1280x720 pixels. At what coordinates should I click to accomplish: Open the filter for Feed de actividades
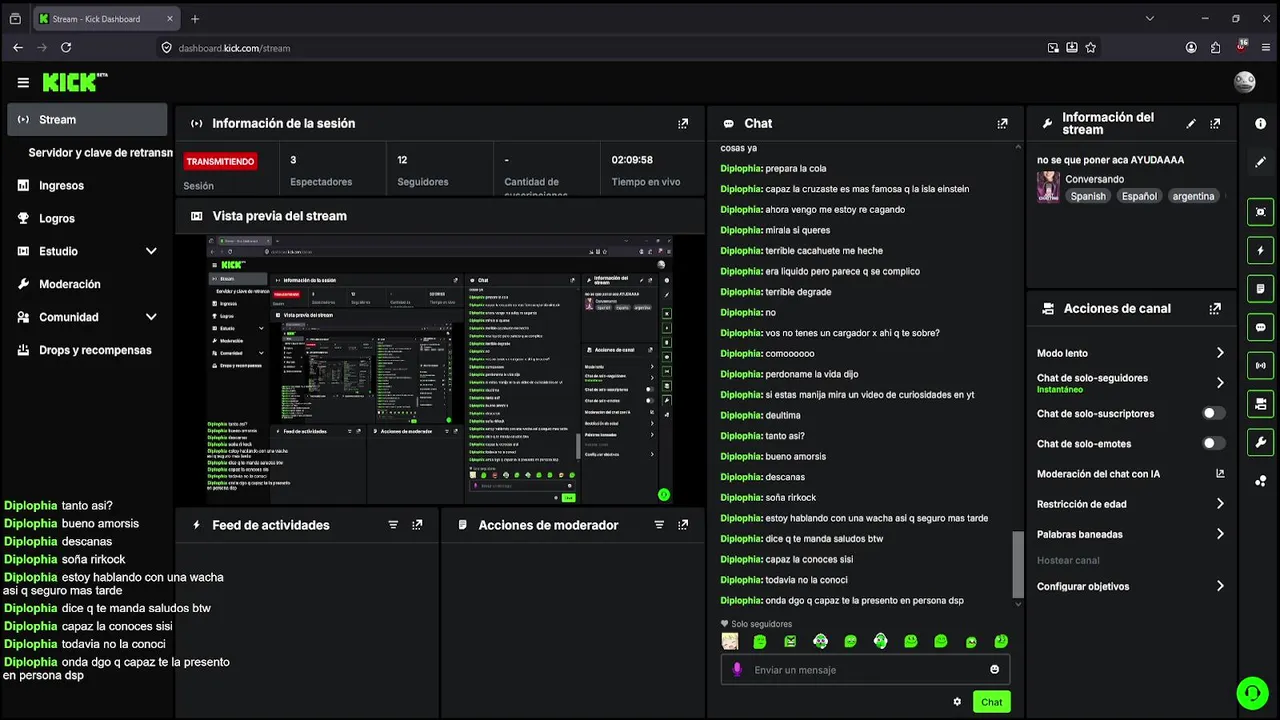pyautogui.click(x=393, y=525)
